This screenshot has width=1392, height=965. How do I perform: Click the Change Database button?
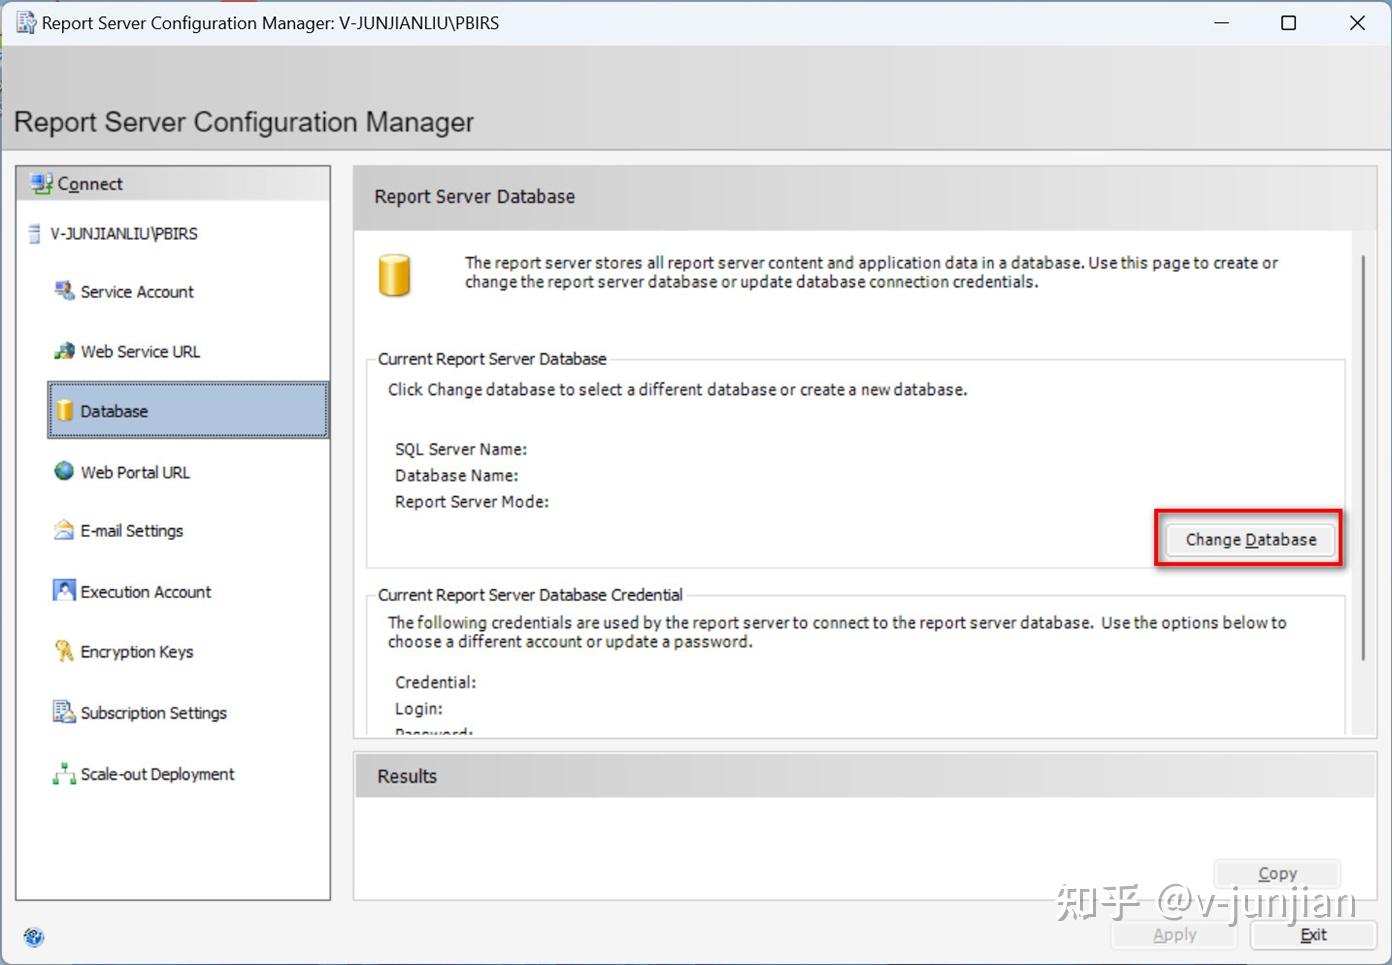pos(1249,539)
